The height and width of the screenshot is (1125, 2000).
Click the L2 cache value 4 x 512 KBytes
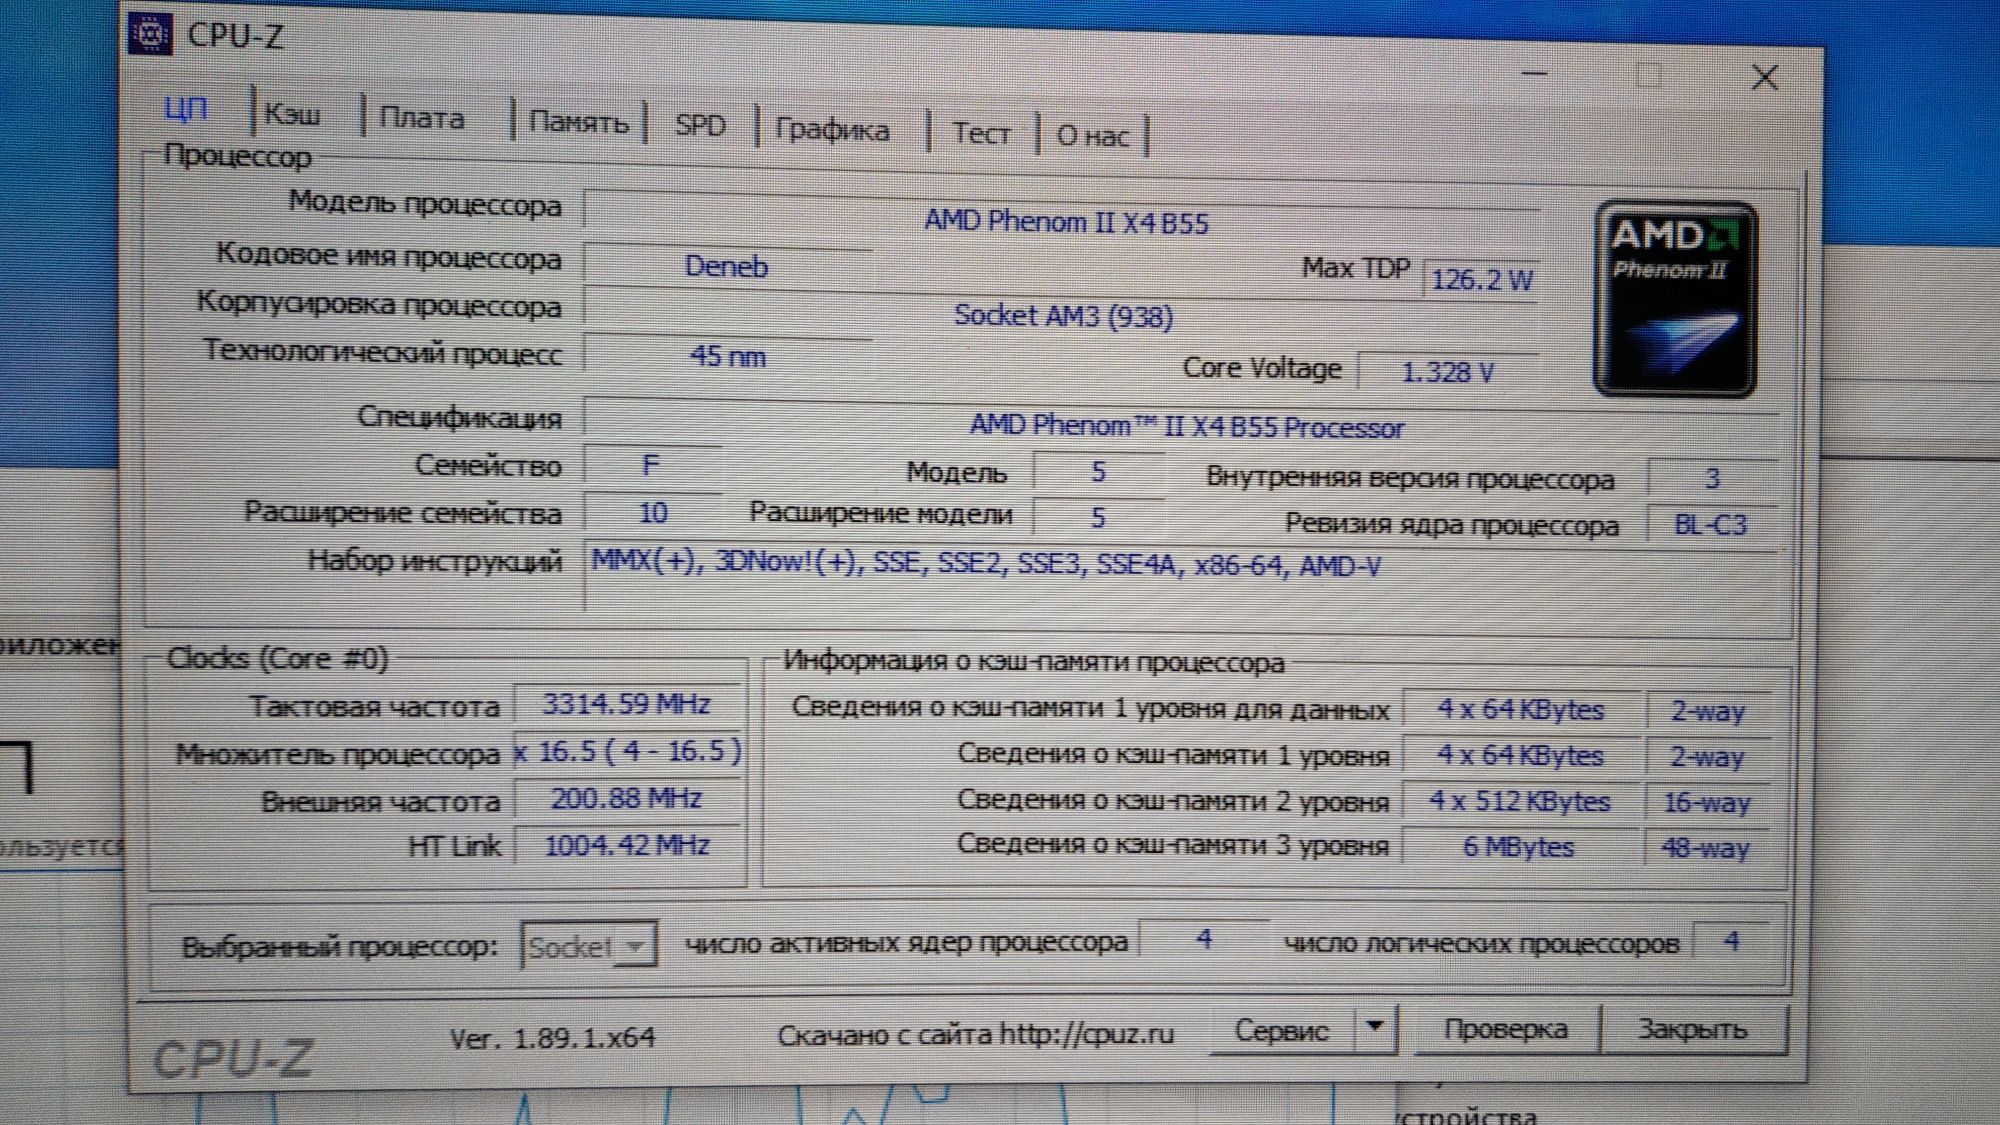point(1520,802)
